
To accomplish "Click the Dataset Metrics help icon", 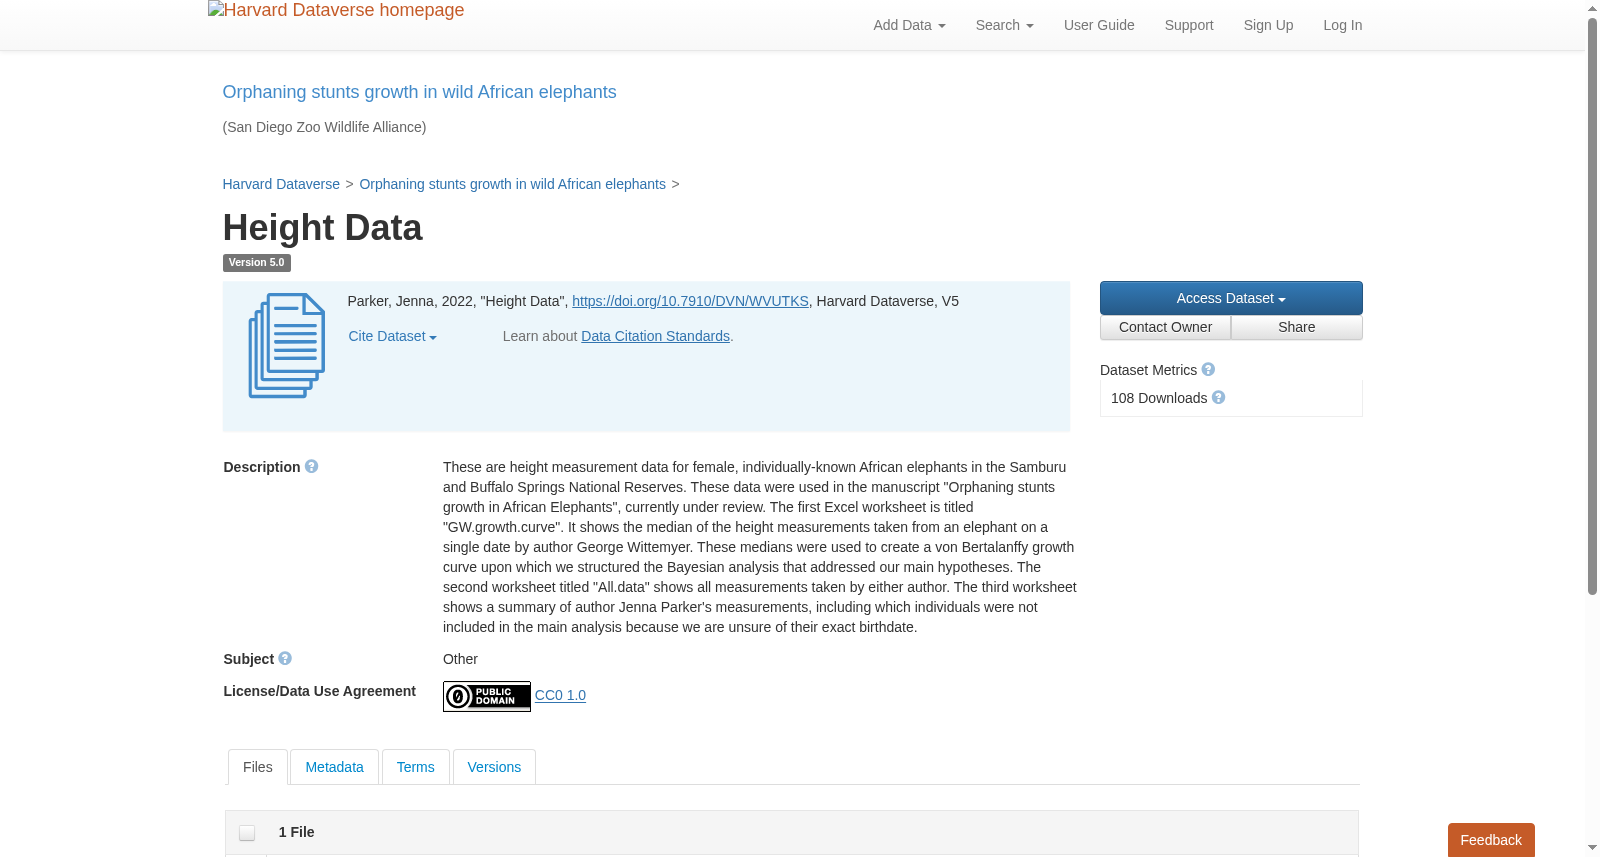I will tap(1208, 370).
